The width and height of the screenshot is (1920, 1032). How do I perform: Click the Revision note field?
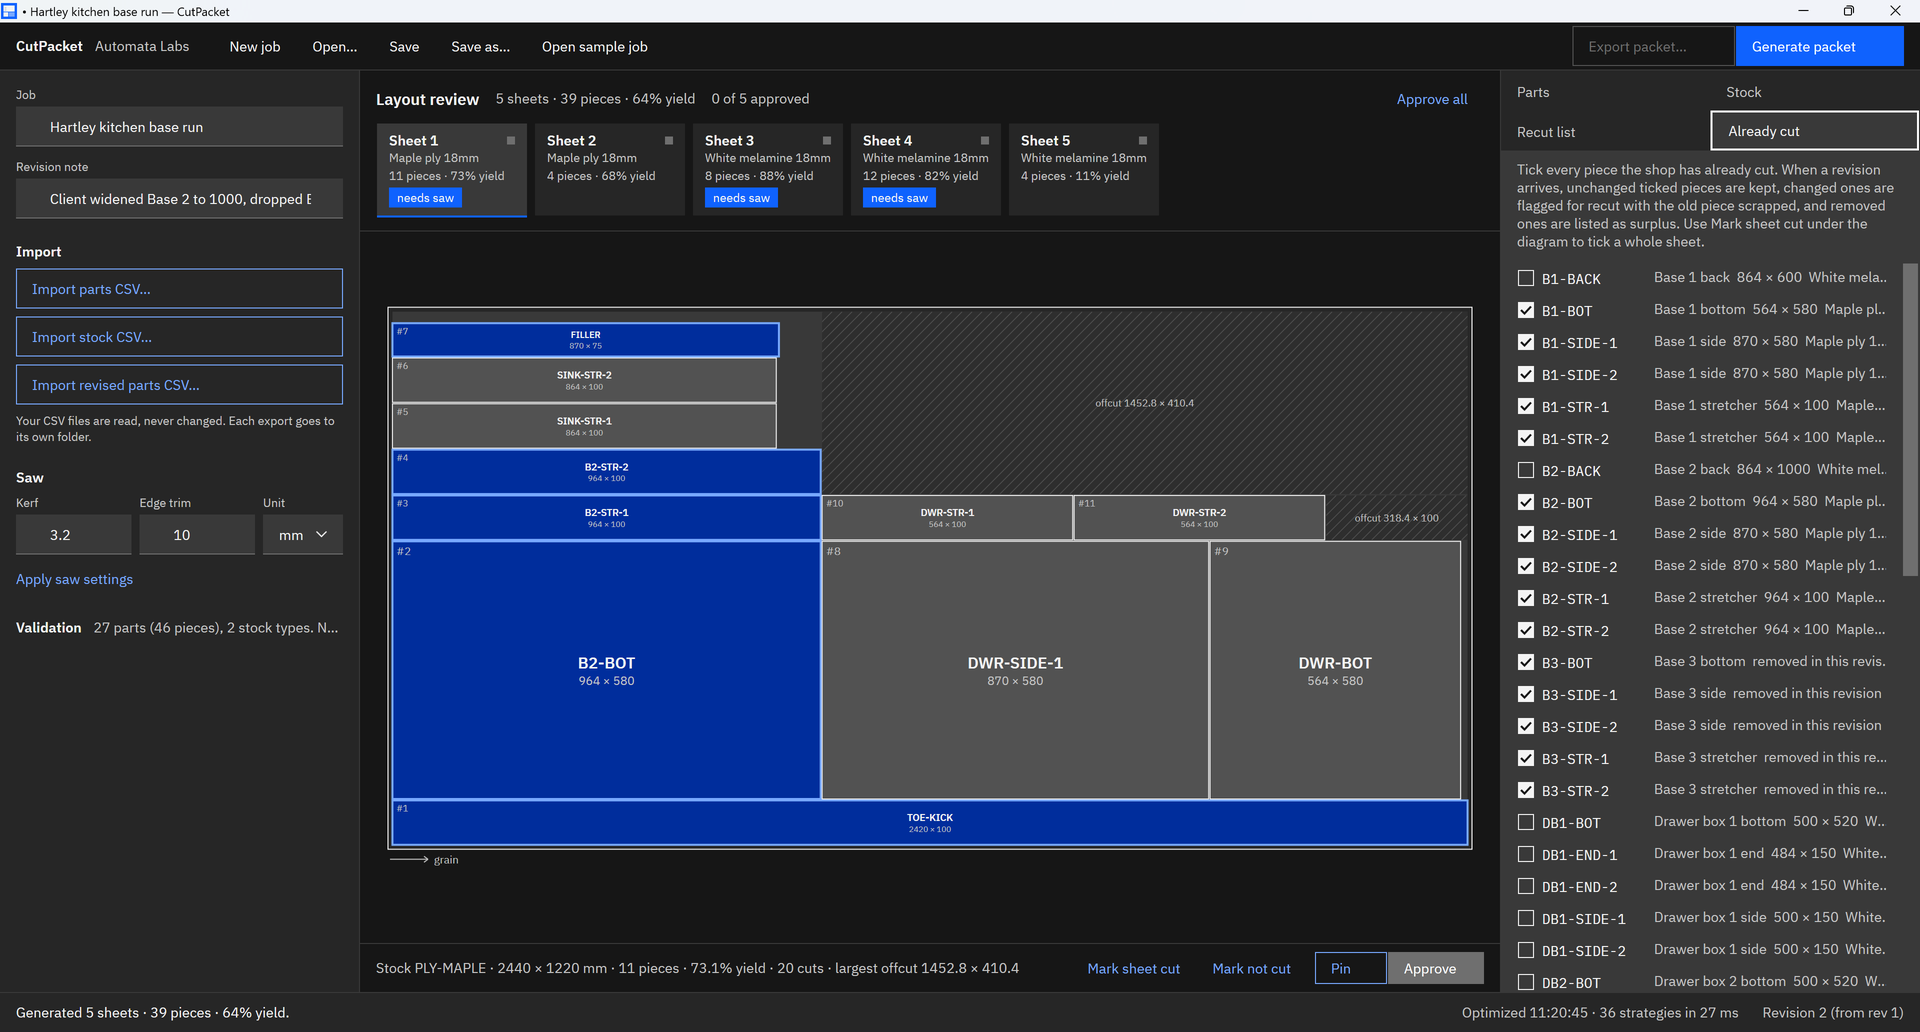click(179, 199)
